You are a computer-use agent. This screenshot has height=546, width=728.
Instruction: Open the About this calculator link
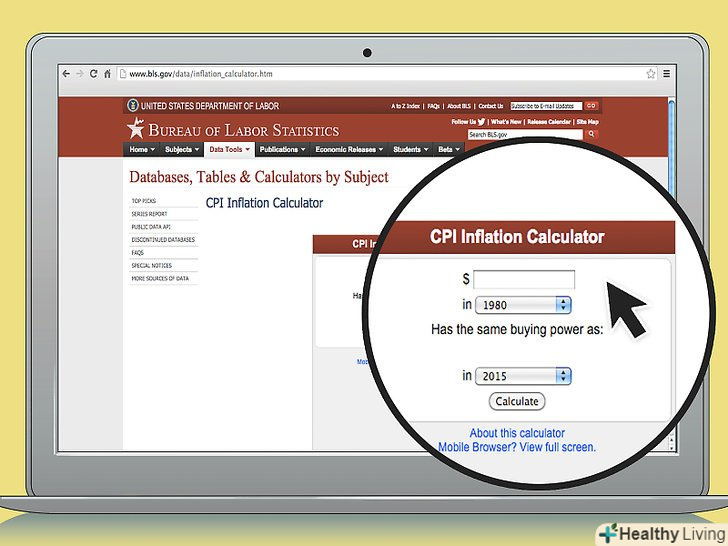coord(517,433)
